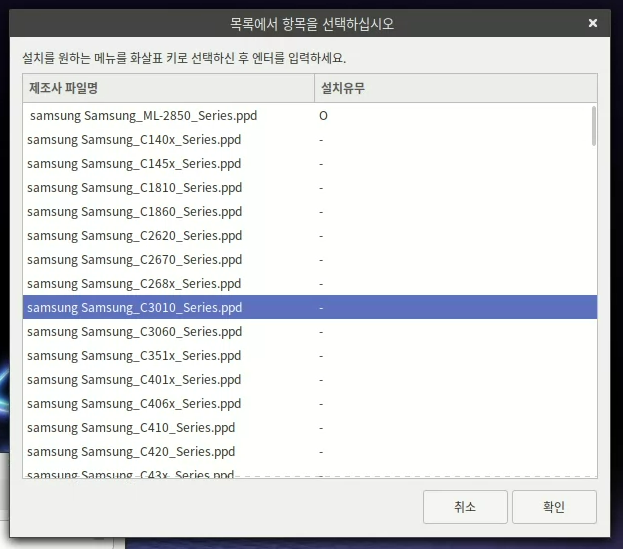Select Samsung_C1860_Series.ppd row

coord(310,212)
